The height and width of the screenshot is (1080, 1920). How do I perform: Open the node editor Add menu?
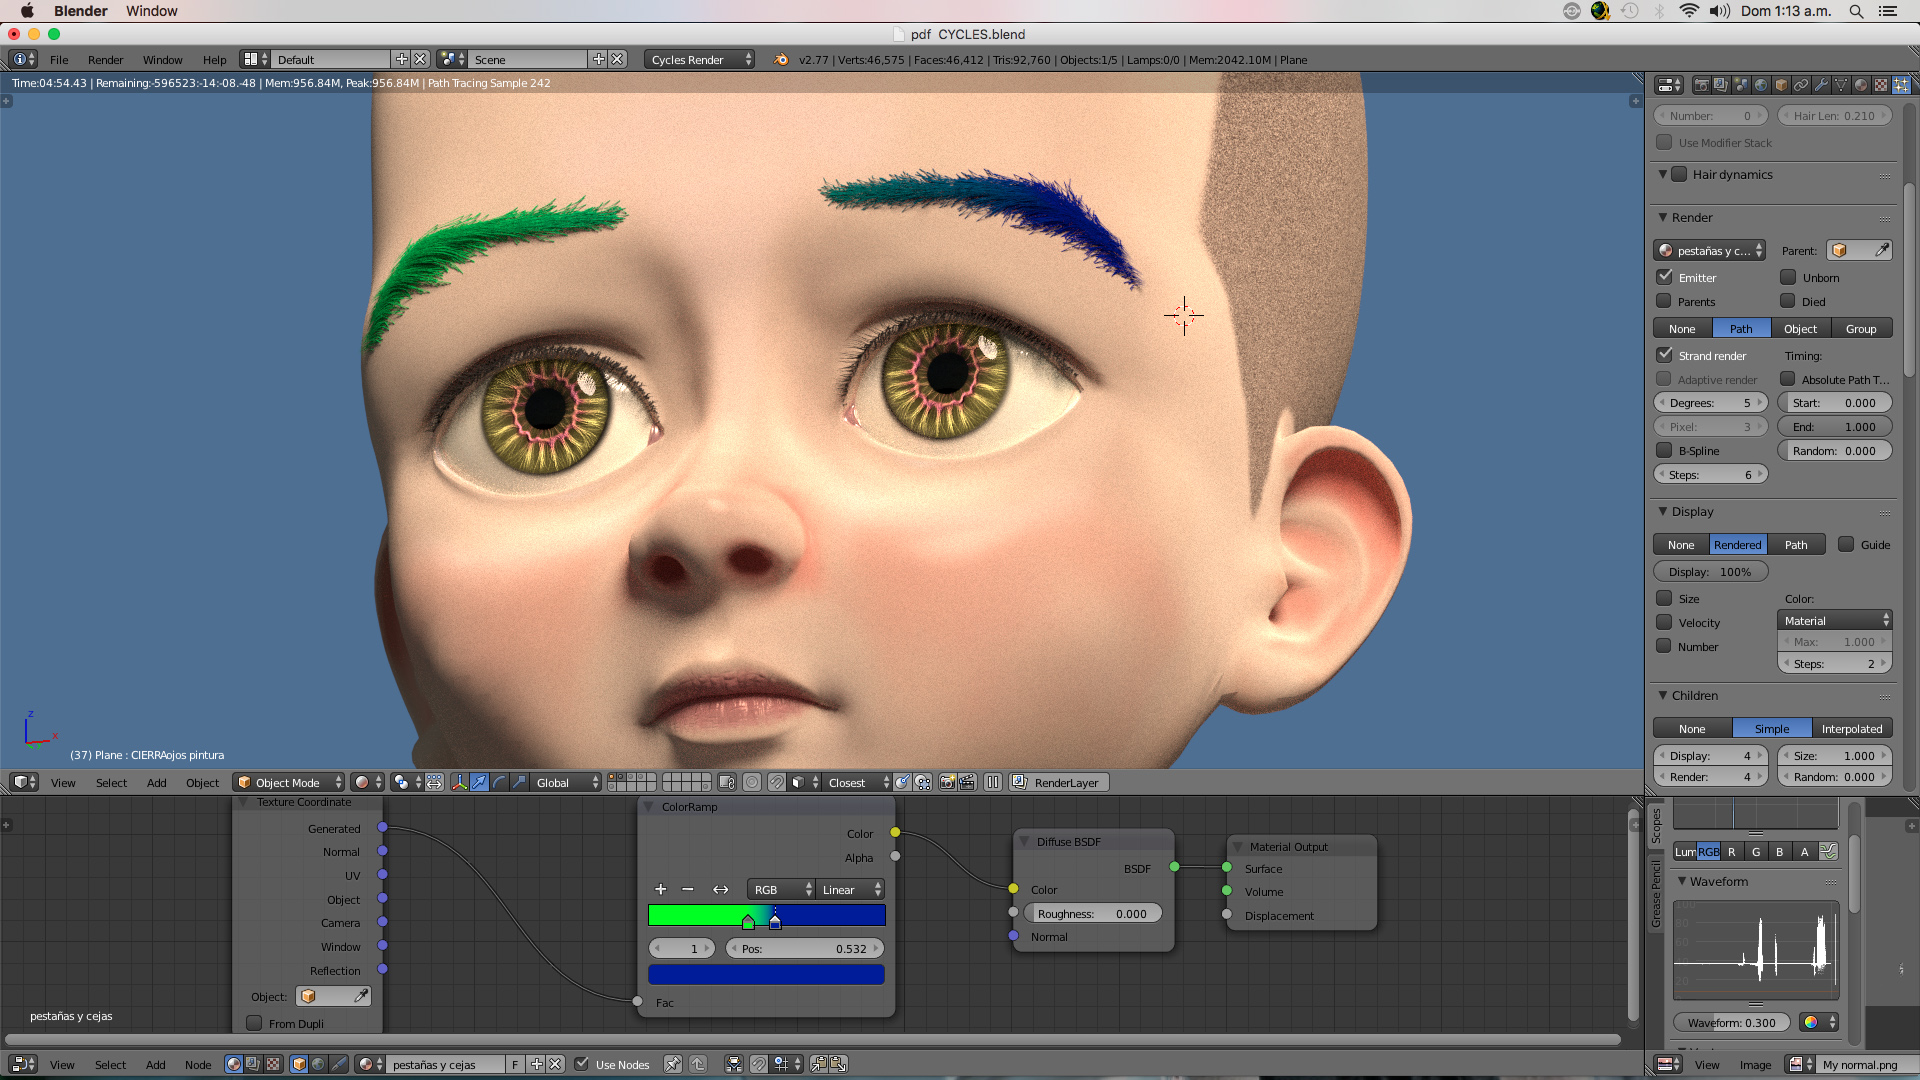point(155,1065)
